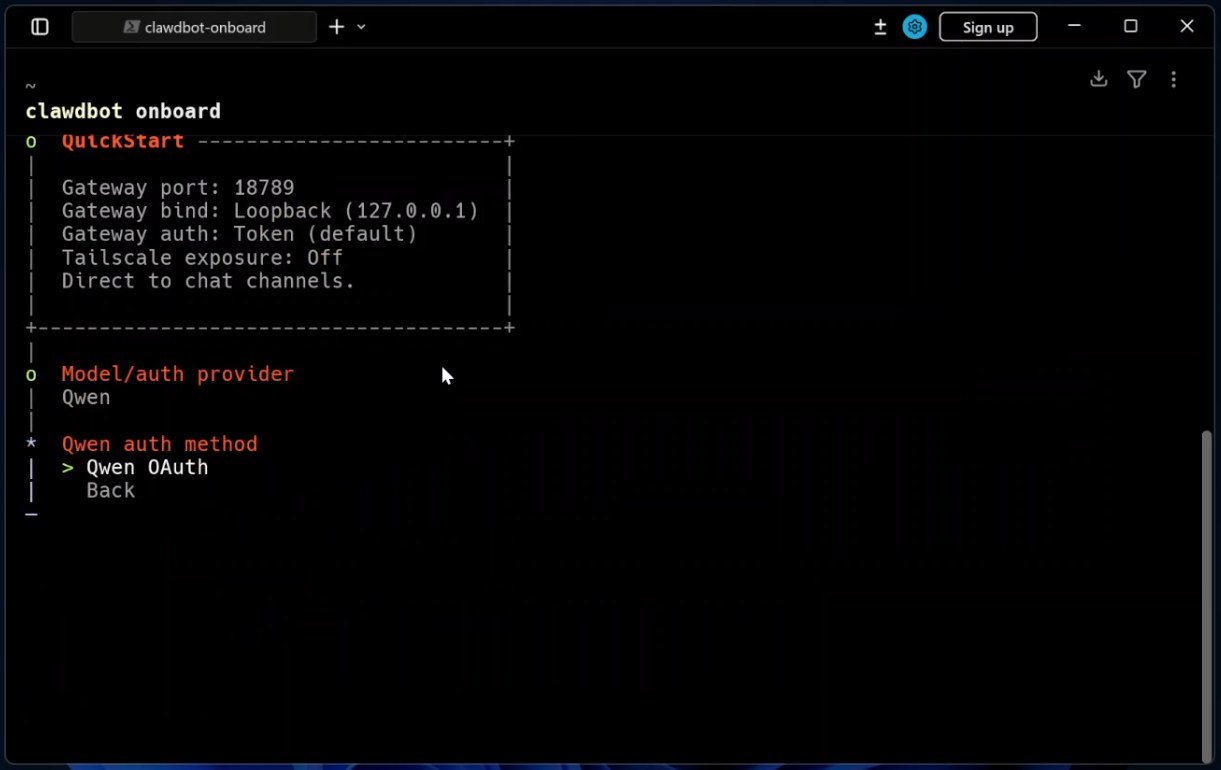Open the block filter funnel icon

tap(1136, 79)
